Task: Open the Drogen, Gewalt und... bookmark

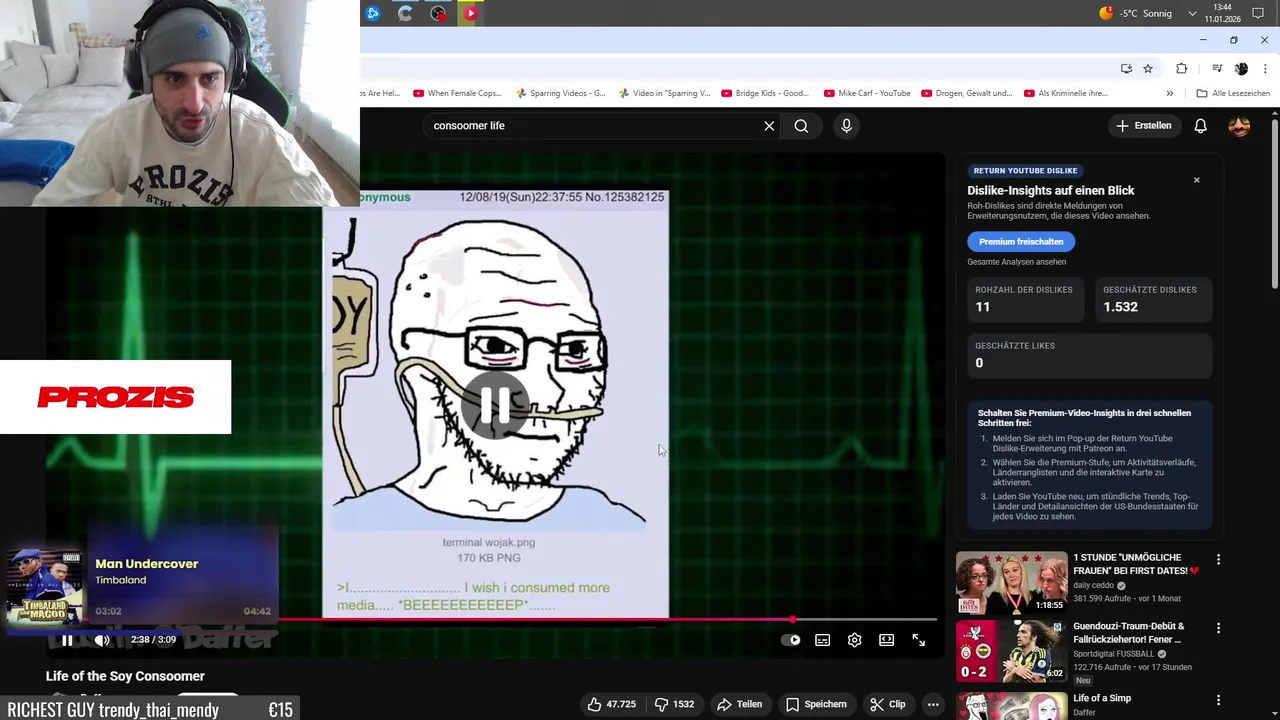Action: [x=967, y=93]
